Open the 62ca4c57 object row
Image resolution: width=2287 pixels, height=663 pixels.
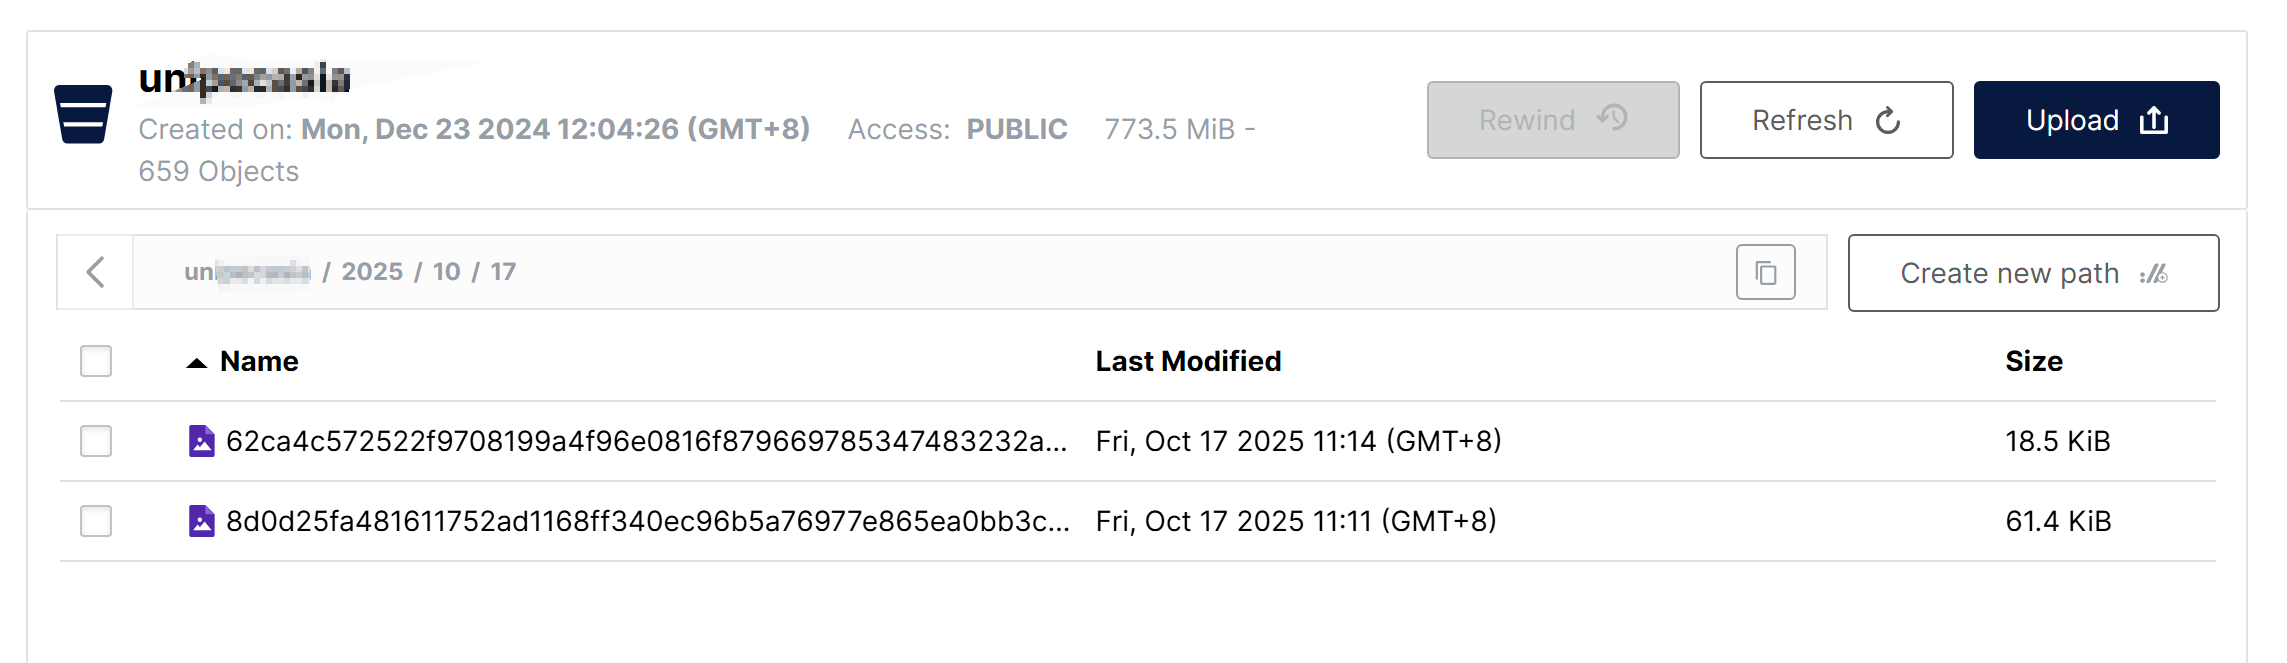tap(646, 441)
